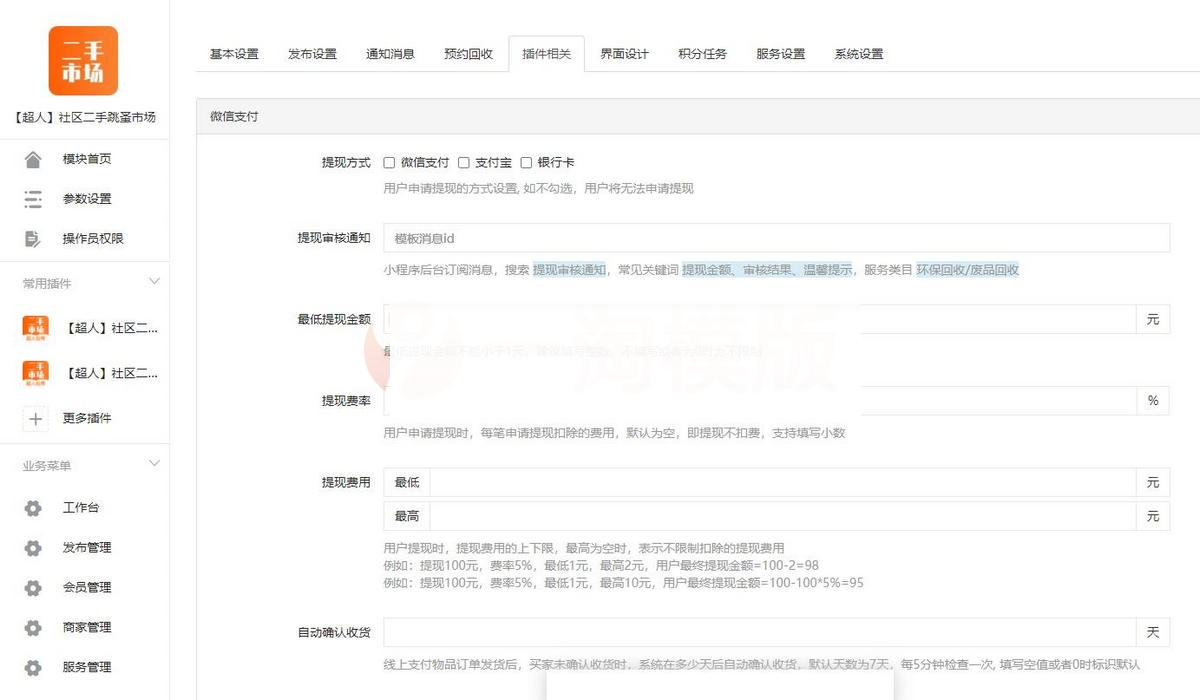Select the 发布管理 sidebar icon
The height and width of the screenshot is (700, 1200).
(33, 547)
